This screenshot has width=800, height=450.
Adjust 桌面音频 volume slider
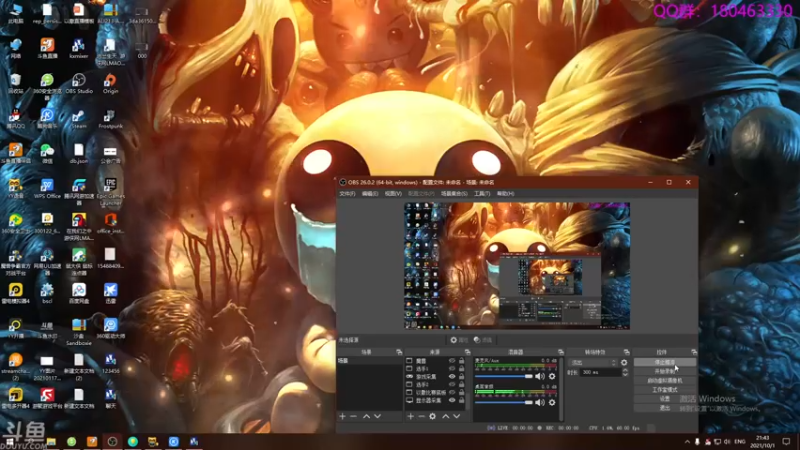click(x=504, y=403)
